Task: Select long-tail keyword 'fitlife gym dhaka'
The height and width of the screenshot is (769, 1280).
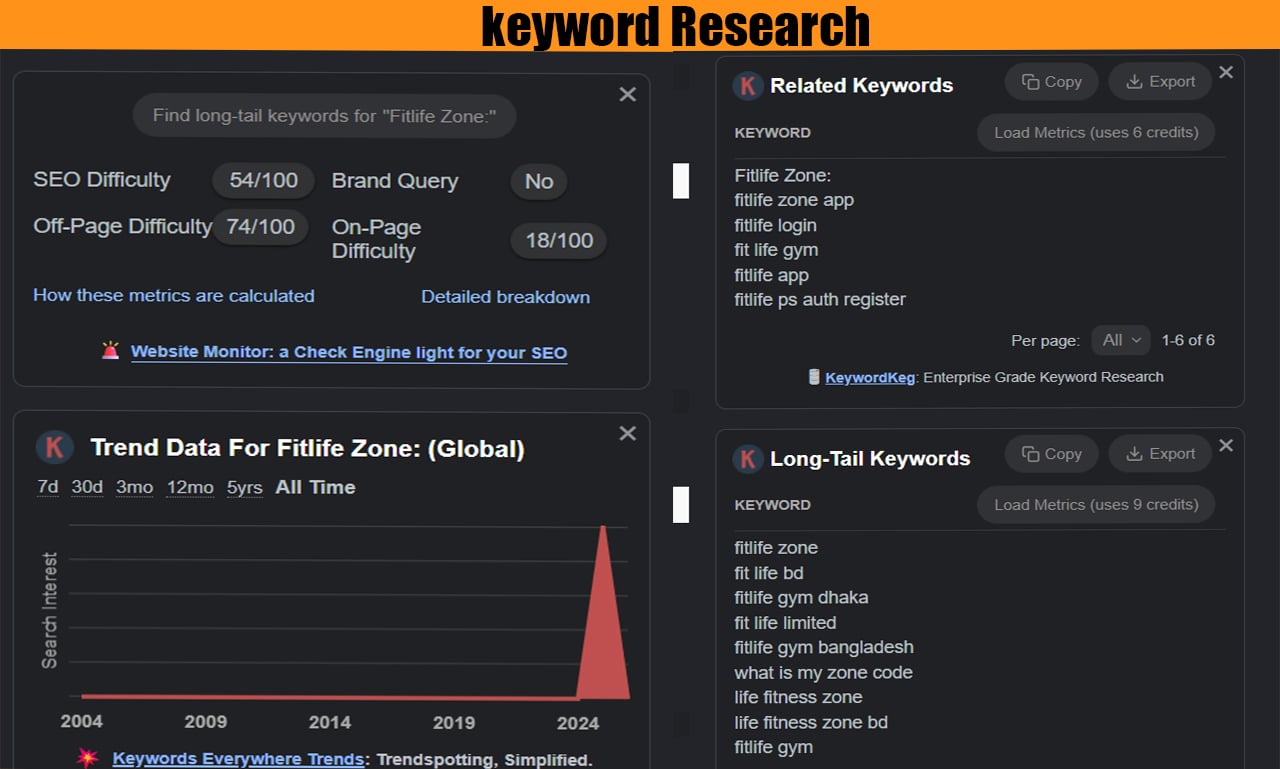Action: click(801, 598)
